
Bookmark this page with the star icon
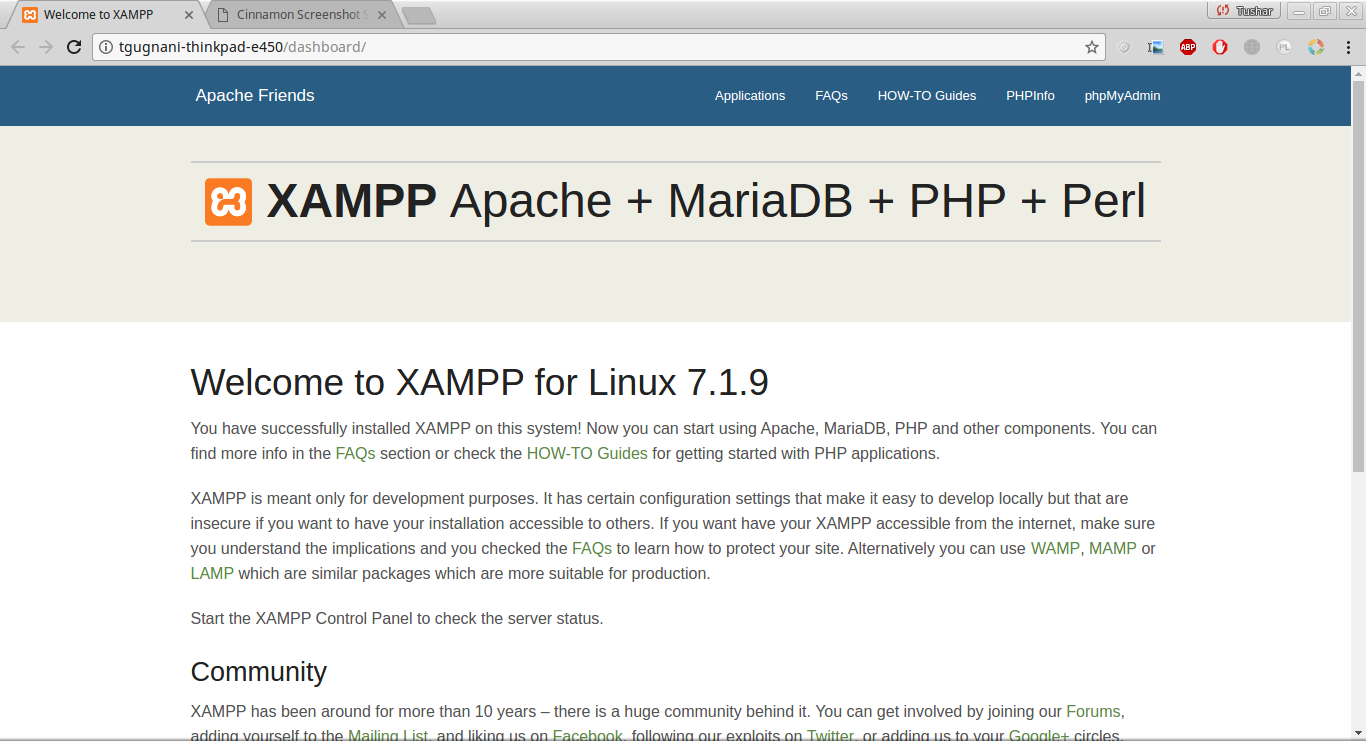1092,47
